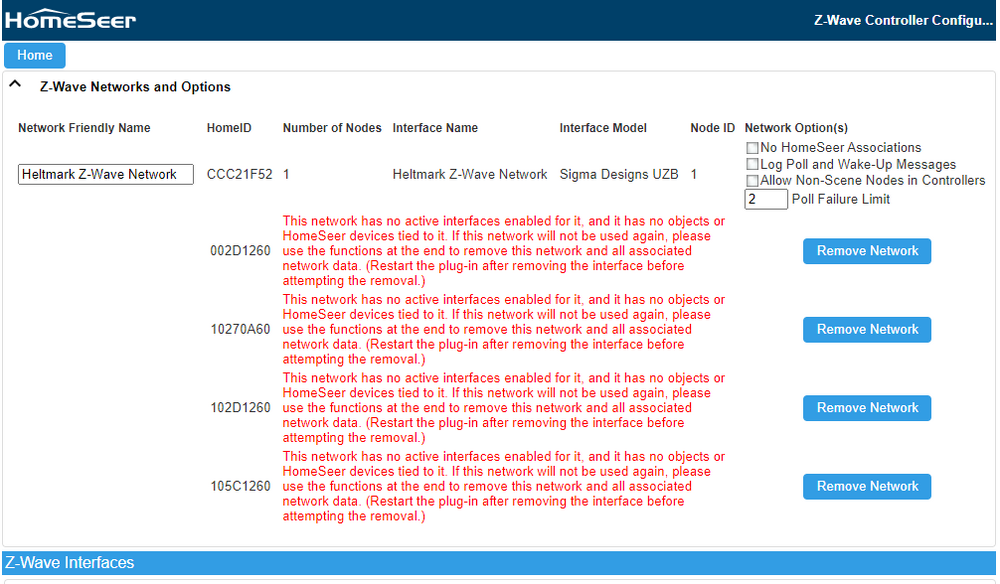Enable No HomeSeer Associations checkbox
This screenshot has width=1000, height=584.
pyautogui.click(x=753, y=148)
